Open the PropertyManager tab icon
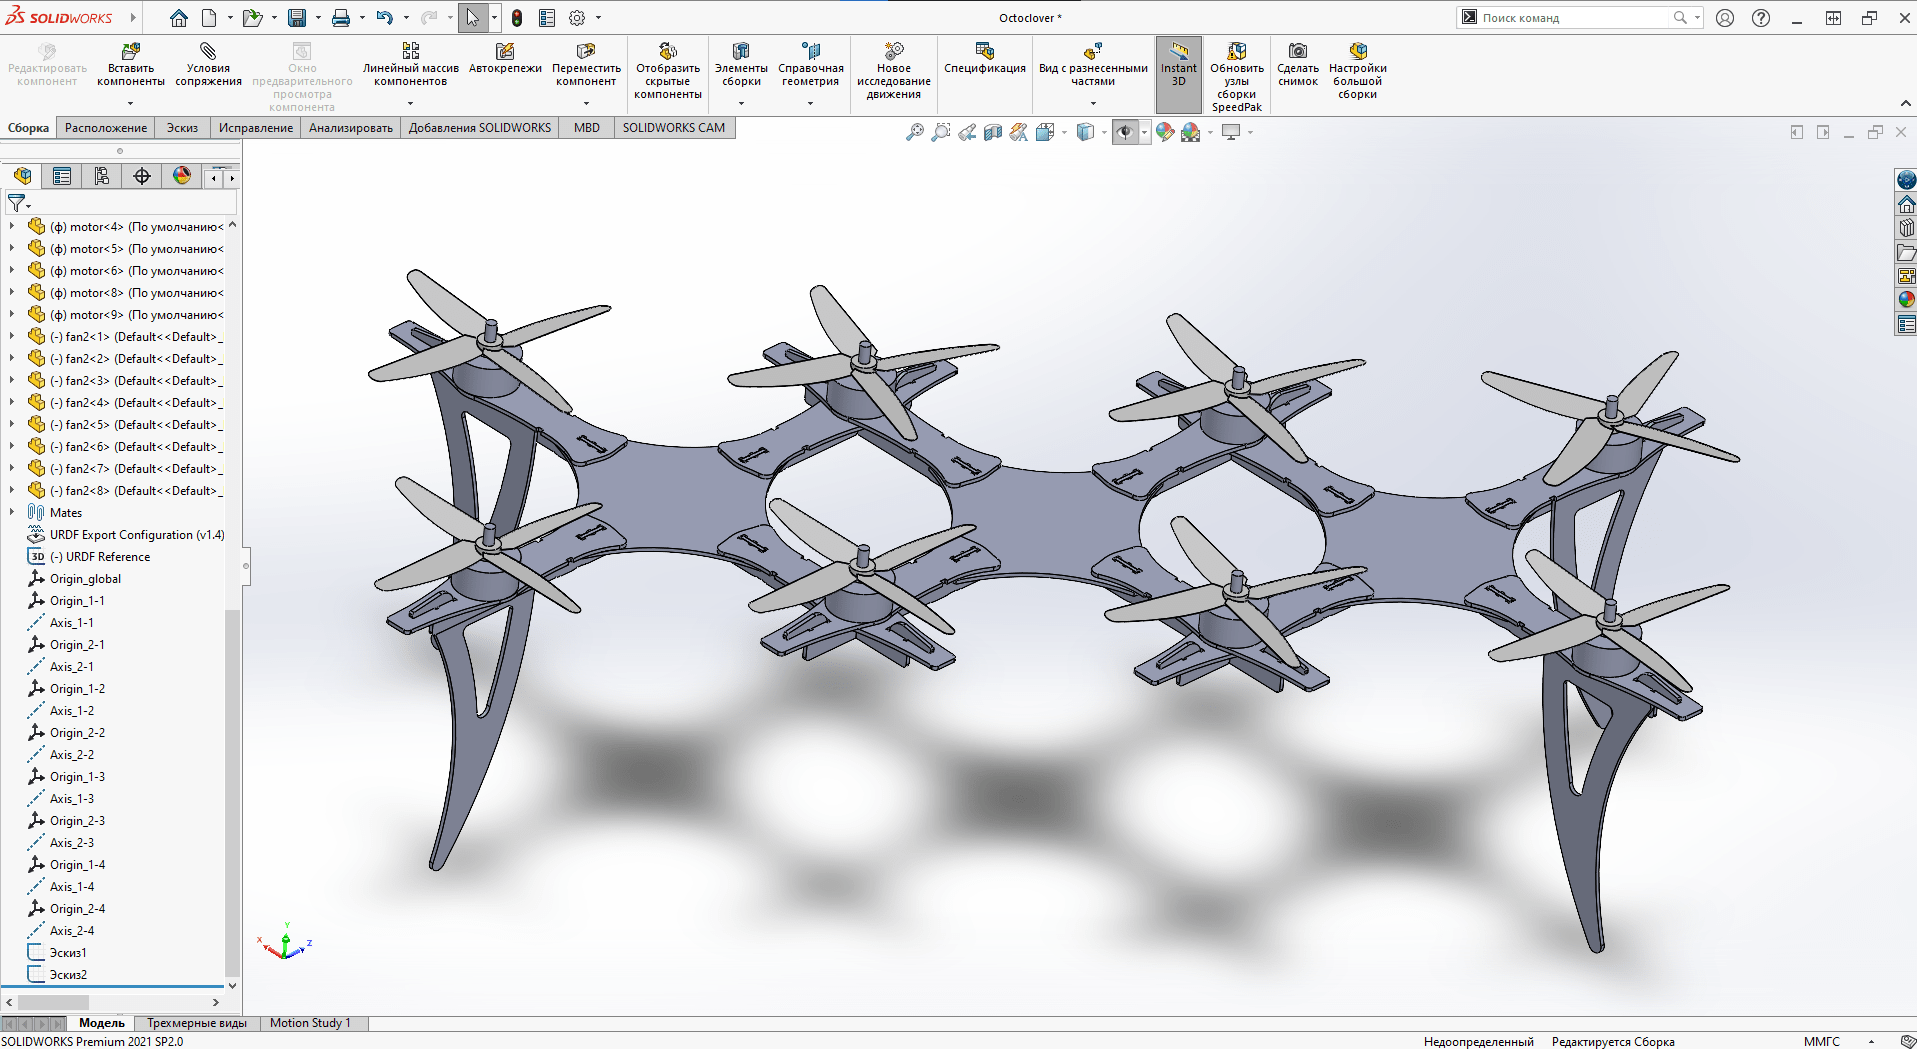 62,177
